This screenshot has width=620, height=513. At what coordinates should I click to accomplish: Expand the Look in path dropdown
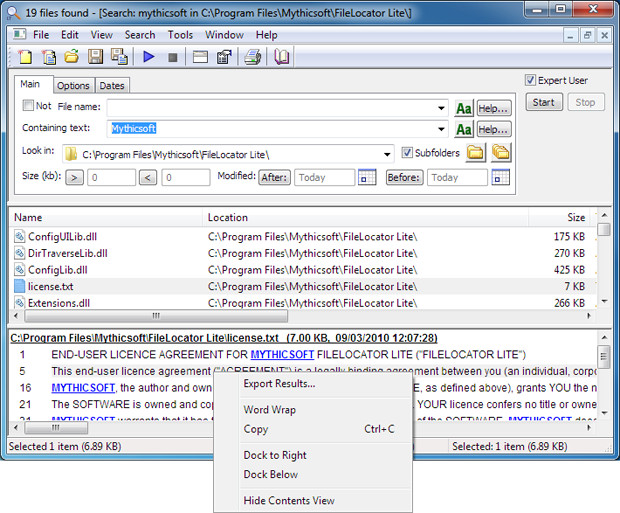[x=387, y=154]
